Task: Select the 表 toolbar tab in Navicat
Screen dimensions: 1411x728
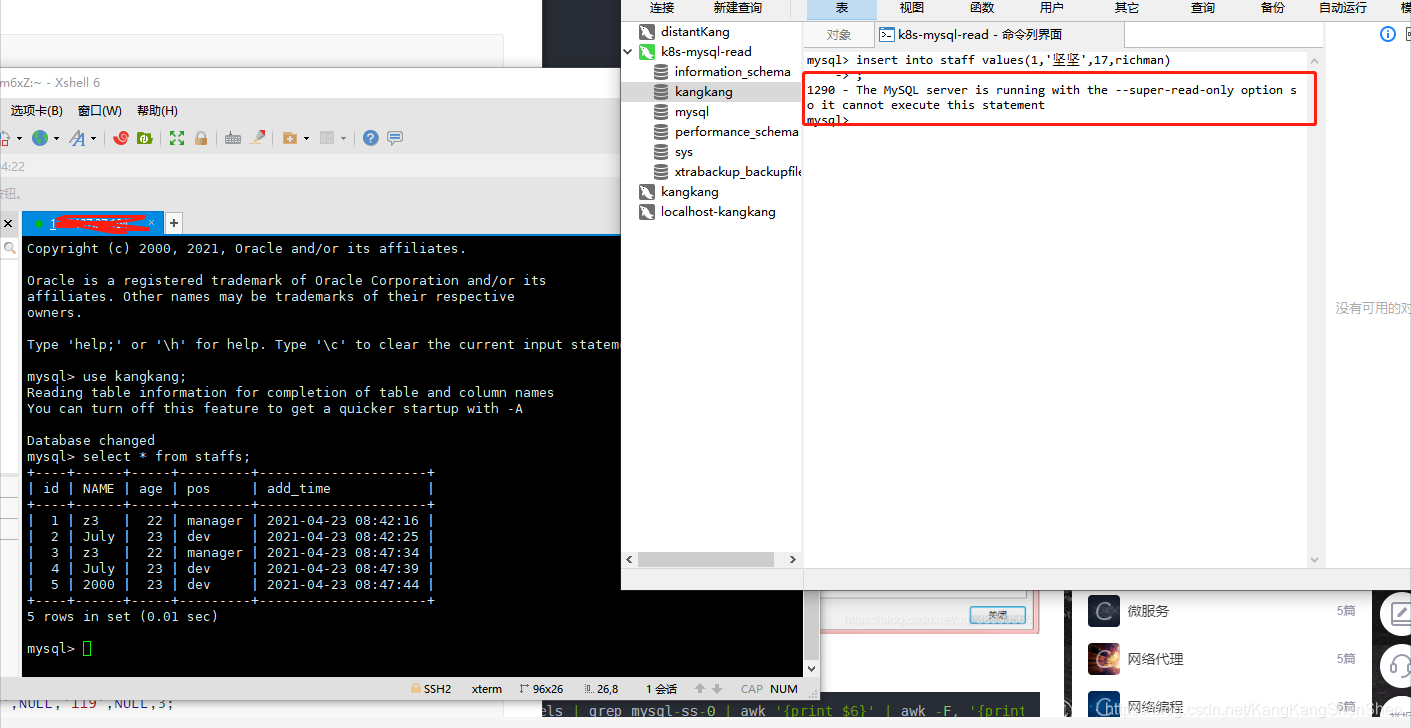Action: click(x=842, y=8)
